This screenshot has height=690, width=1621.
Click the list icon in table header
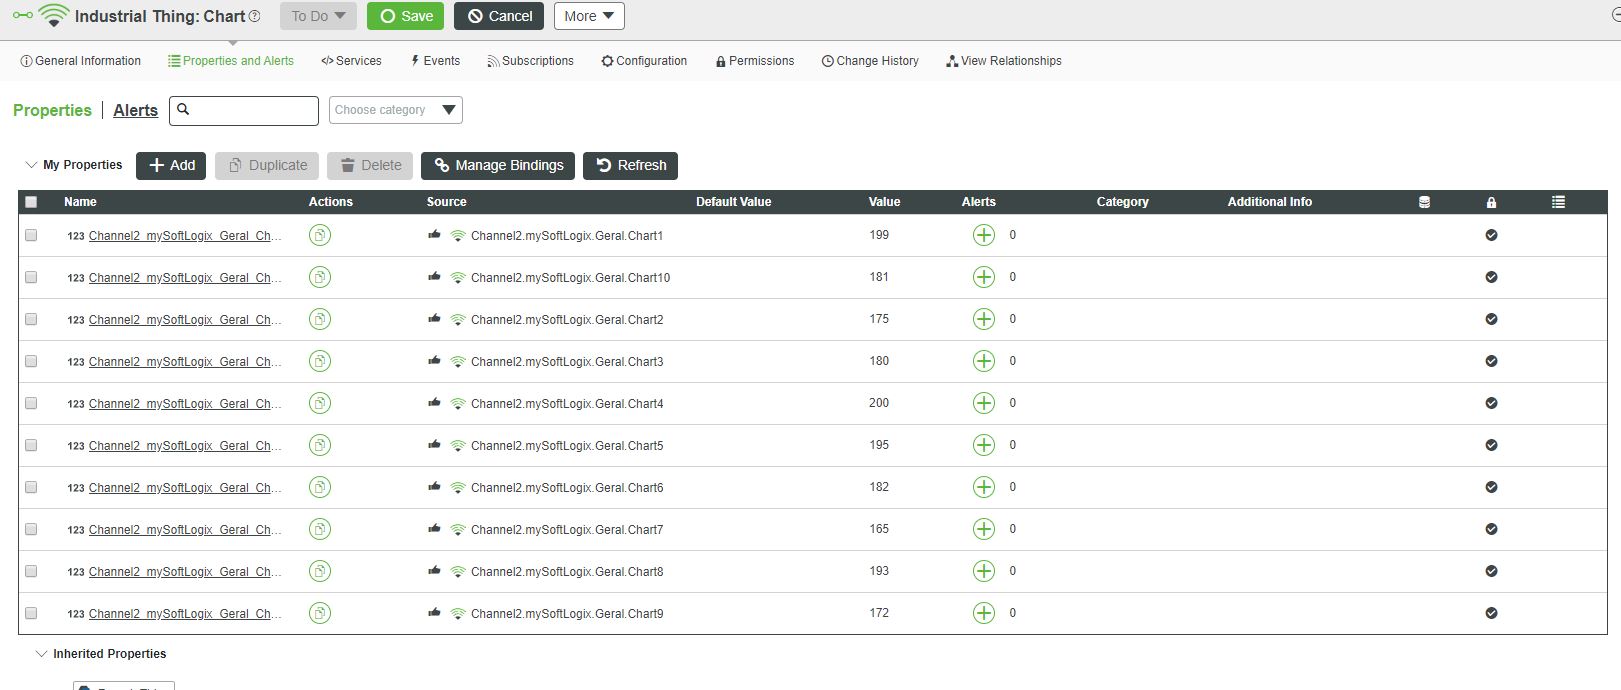pos(1558,202)
